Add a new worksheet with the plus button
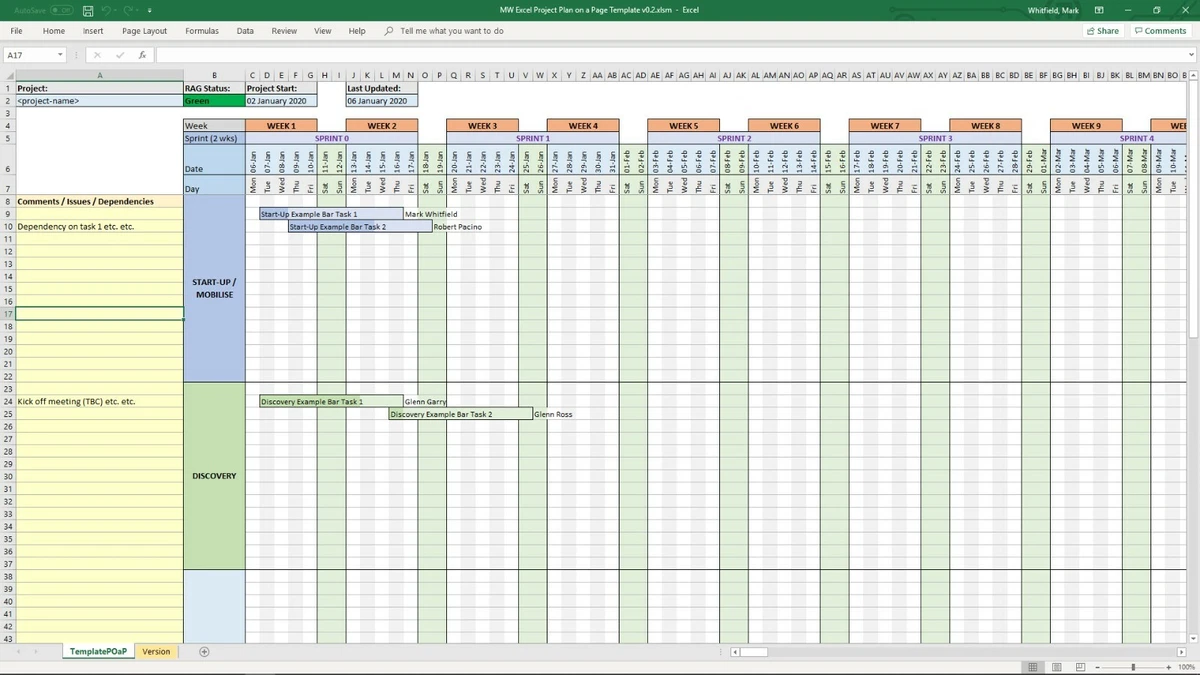 tap(204, 651)
